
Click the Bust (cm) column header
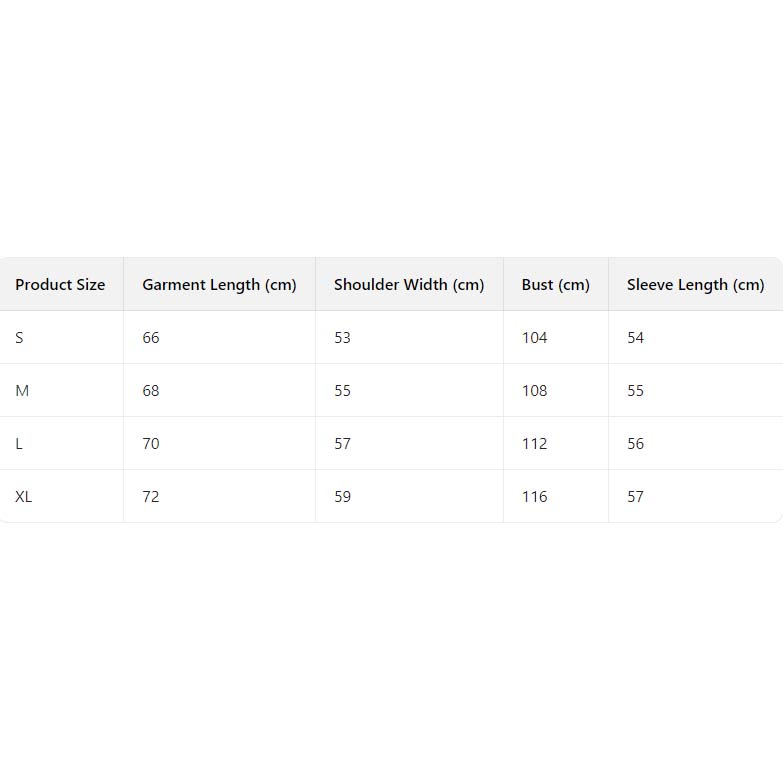[555, 285]
